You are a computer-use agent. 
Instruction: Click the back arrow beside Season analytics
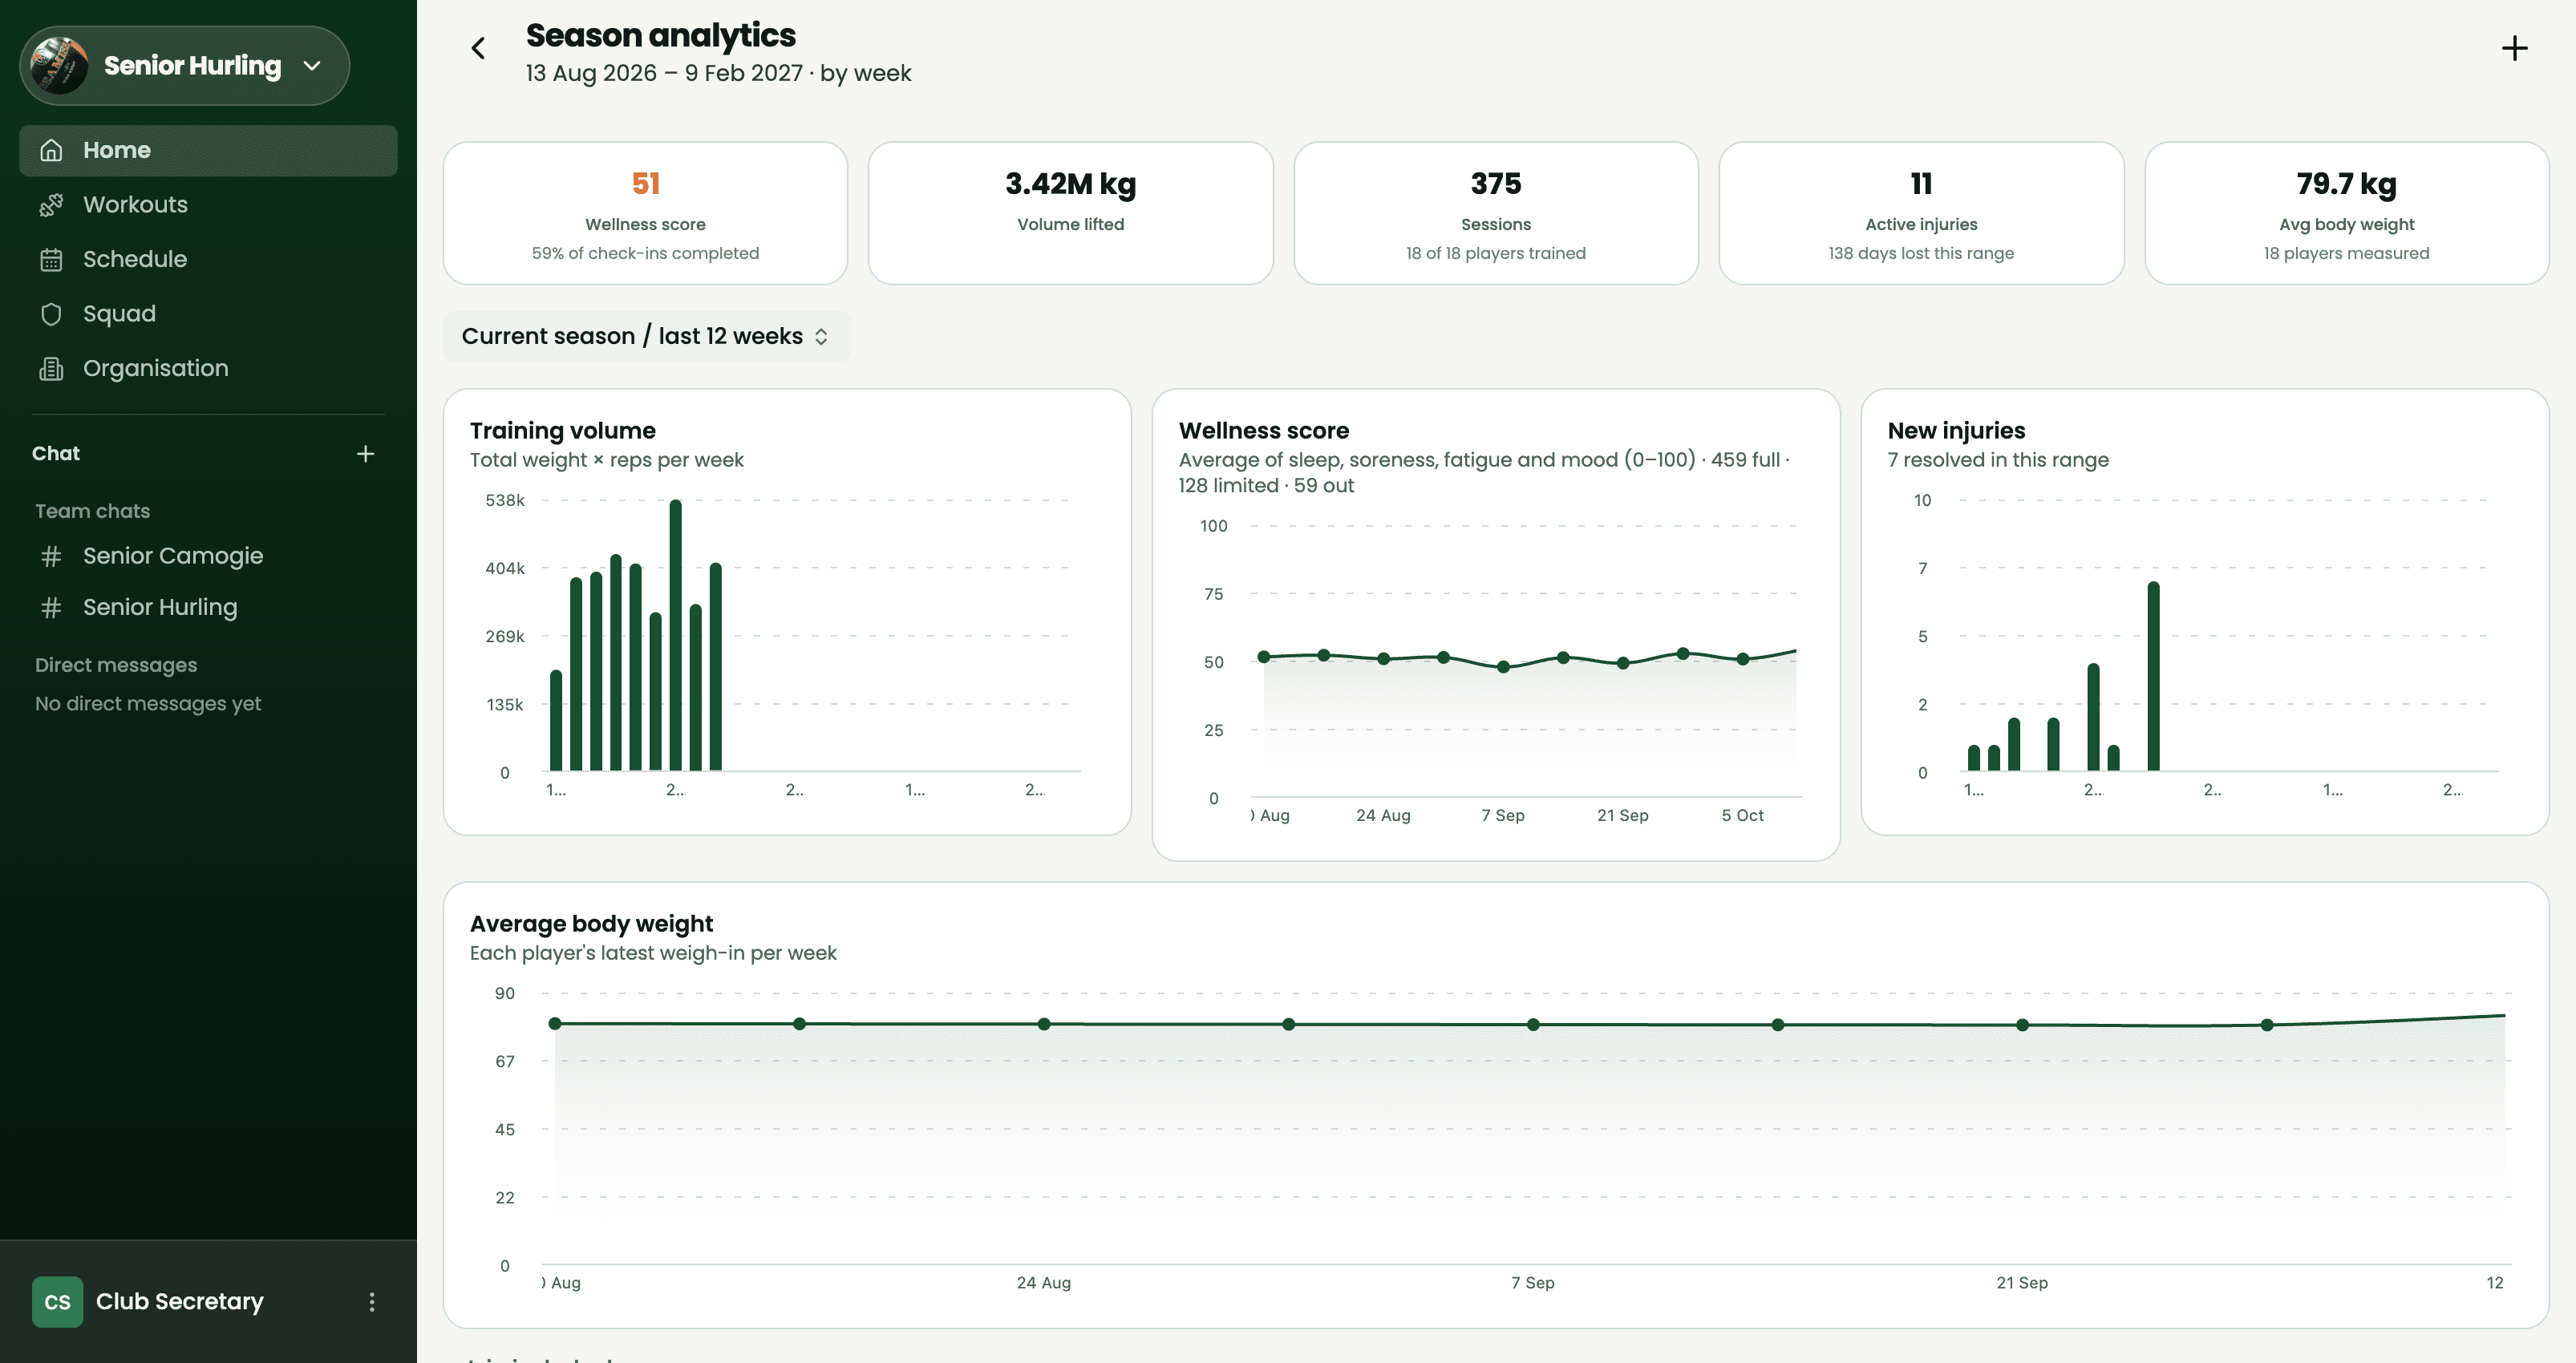[x=478, y=48]
